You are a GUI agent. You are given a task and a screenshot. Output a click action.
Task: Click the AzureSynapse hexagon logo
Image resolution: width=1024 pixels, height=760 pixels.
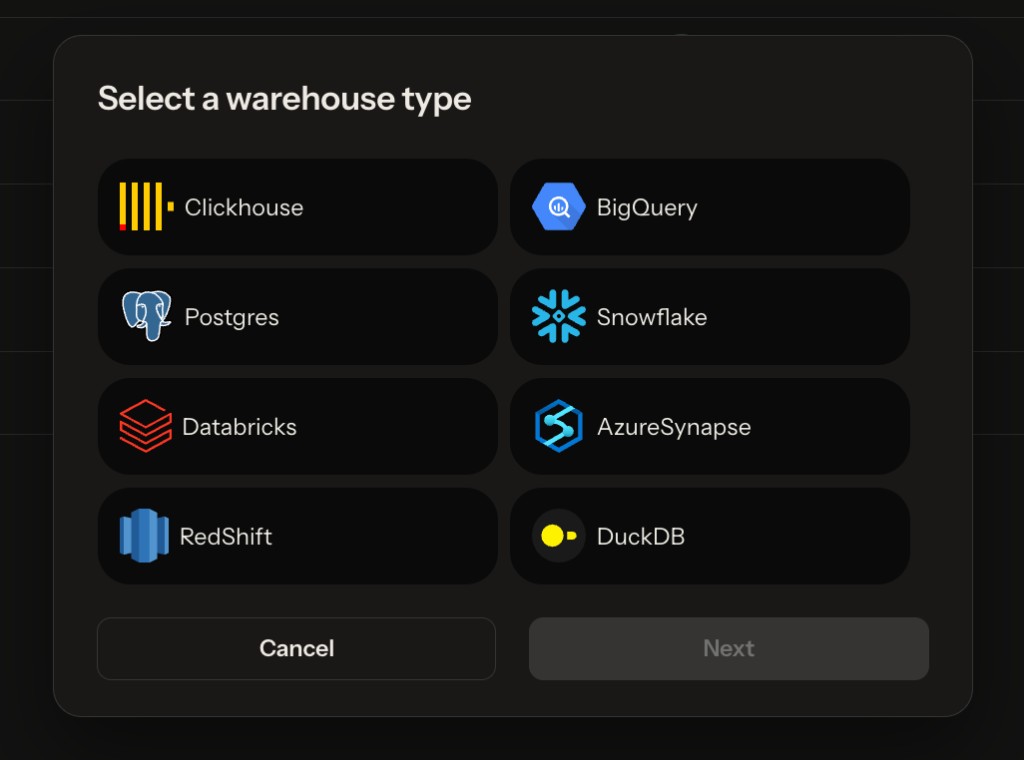(x=558, y=426)
